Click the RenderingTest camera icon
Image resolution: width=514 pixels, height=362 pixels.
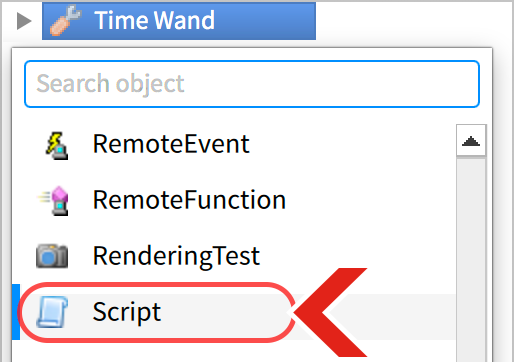coord(52,256)
